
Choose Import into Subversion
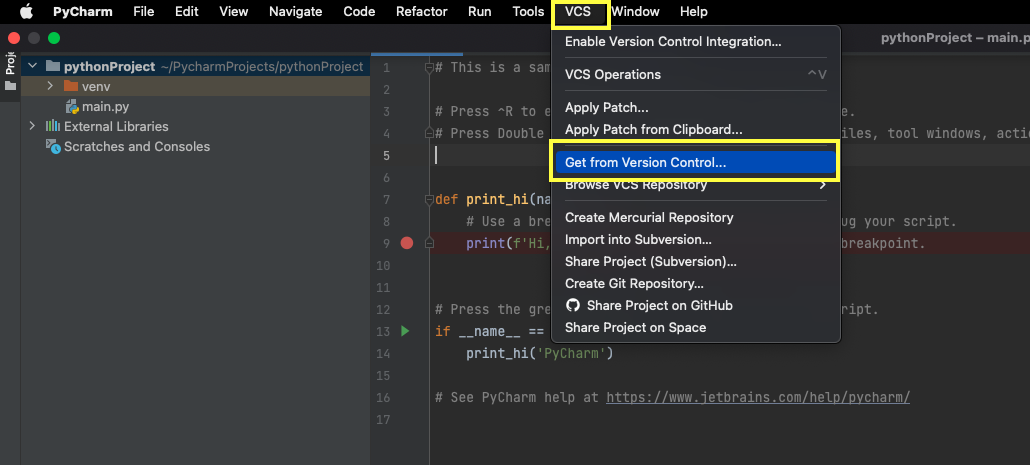coord(696,240)
